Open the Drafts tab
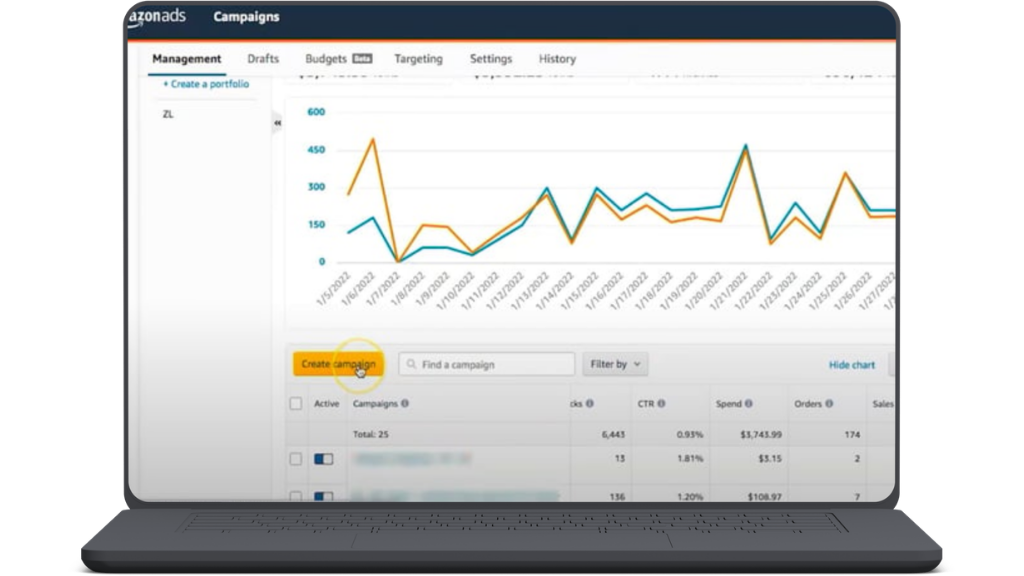This screenshot has height=576, width=1024. (x=263, y=59)
